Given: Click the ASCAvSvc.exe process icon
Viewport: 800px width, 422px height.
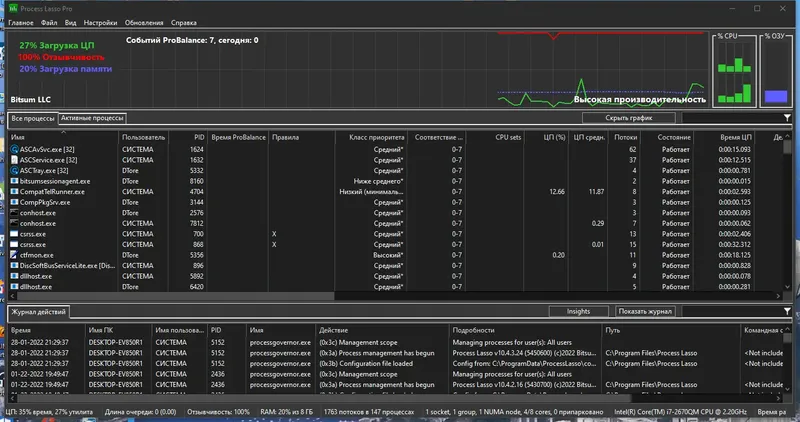Looking at the screenshot, I should (14, 150).
